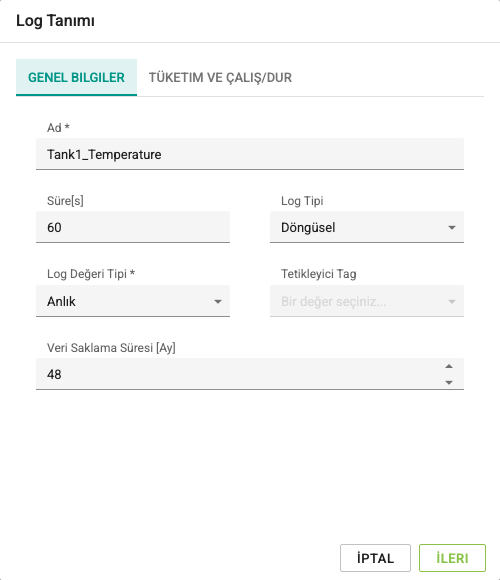Expand the Log Tipi dropdown arrow
Image resolution: width=500 pixels, height=580 pixels.
pyautogui.click(x=452, y=227)
